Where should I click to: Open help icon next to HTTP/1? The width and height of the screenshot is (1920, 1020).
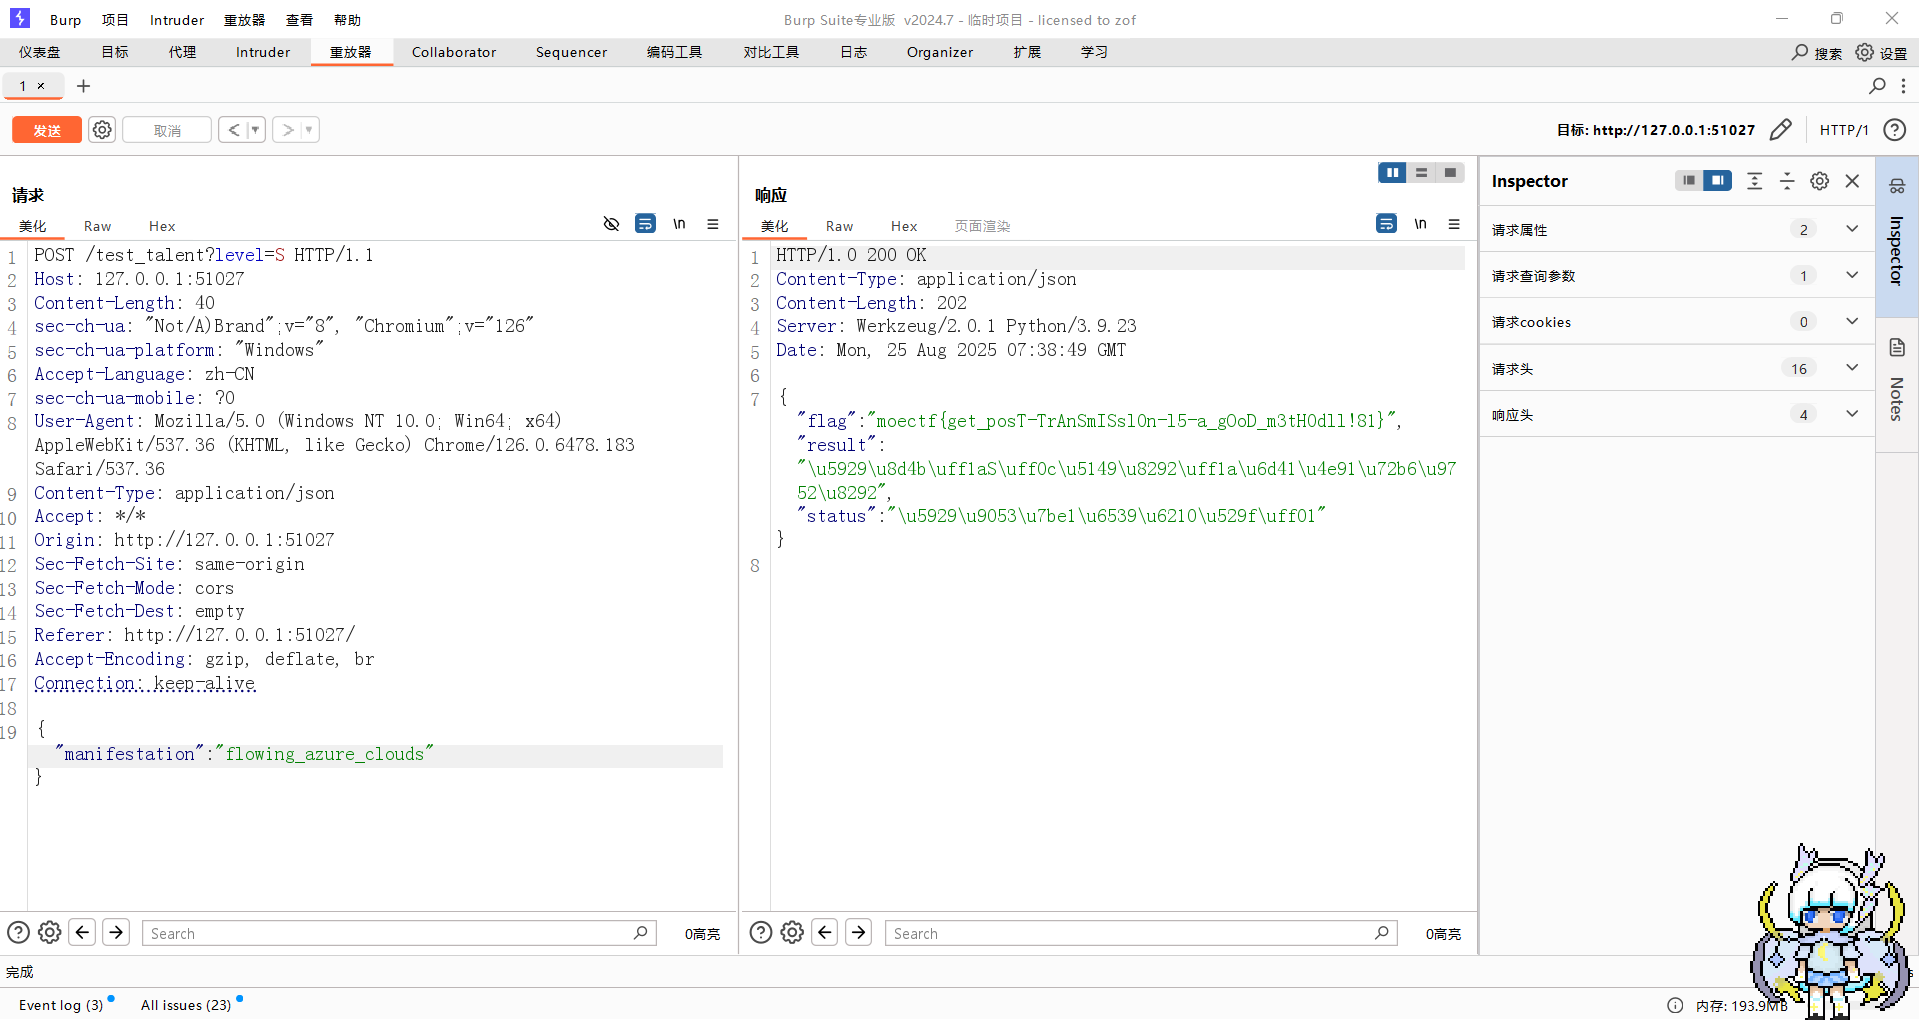[x=1894, y=130]
